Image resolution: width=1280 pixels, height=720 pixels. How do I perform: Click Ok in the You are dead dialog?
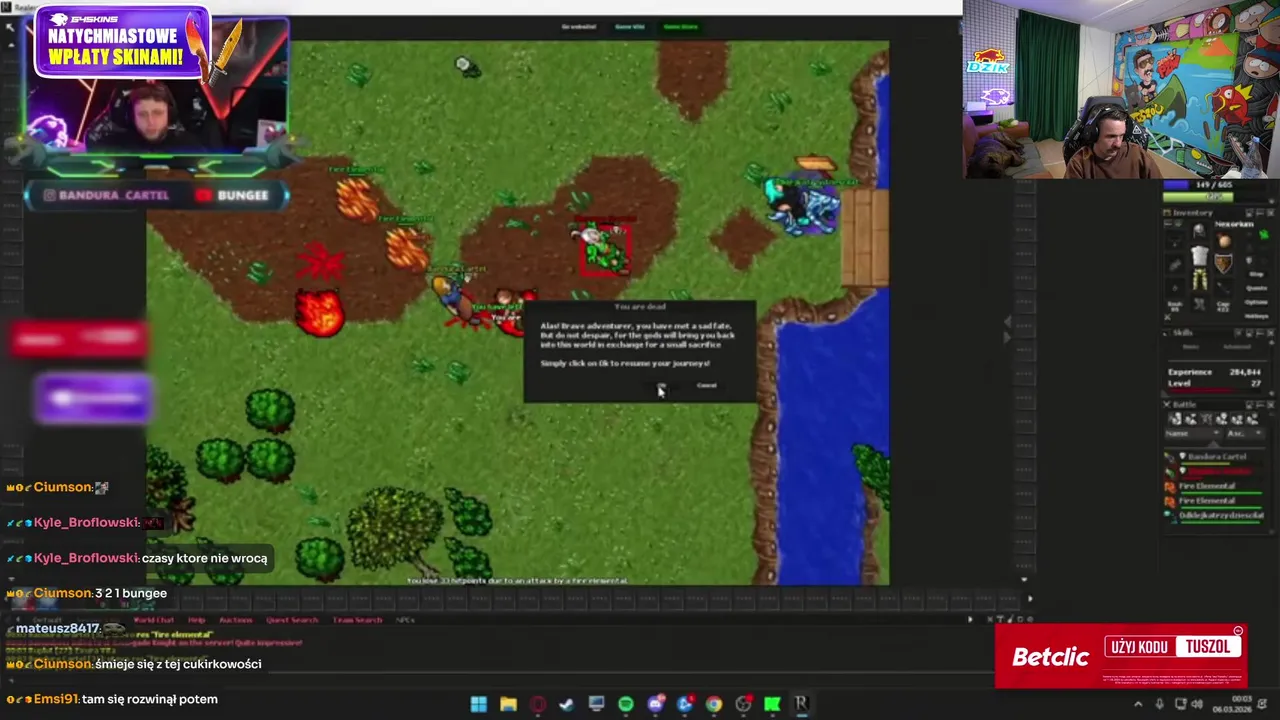[x=661, y=385]
